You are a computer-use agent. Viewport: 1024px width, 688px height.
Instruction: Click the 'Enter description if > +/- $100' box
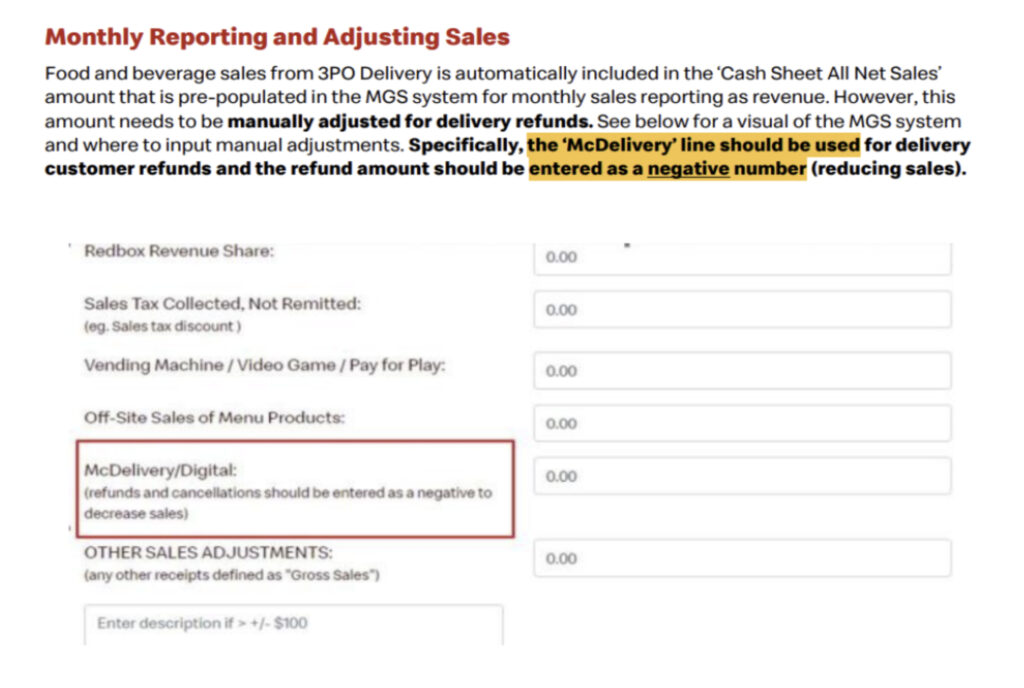point(293,624)
